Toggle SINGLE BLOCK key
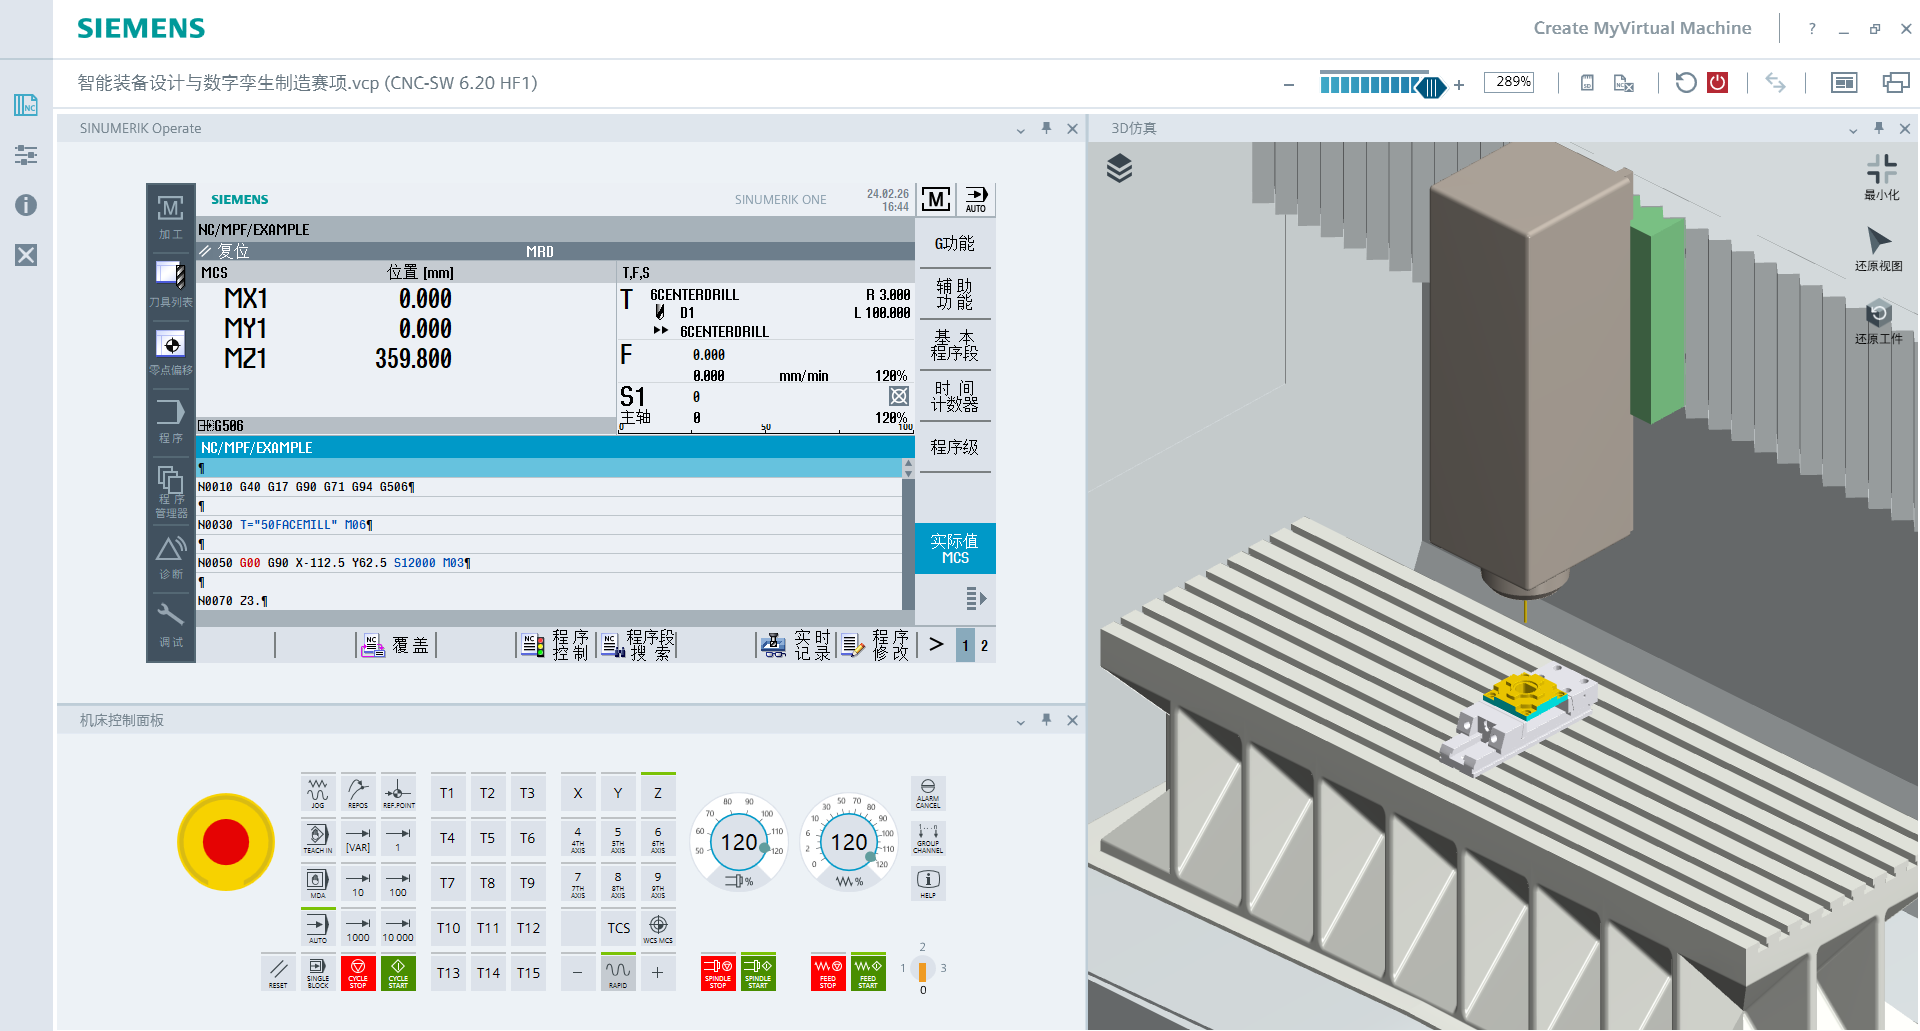 (x=318, y=972)
